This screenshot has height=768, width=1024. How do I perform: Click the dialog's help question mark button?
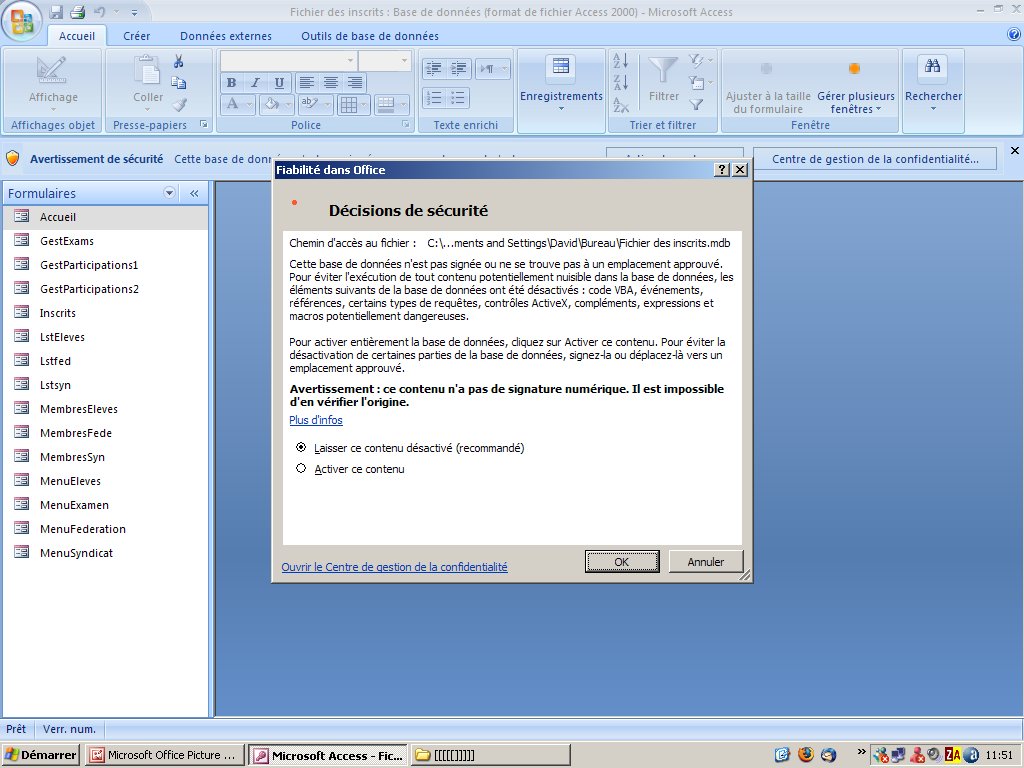click(x=722, y=170)
